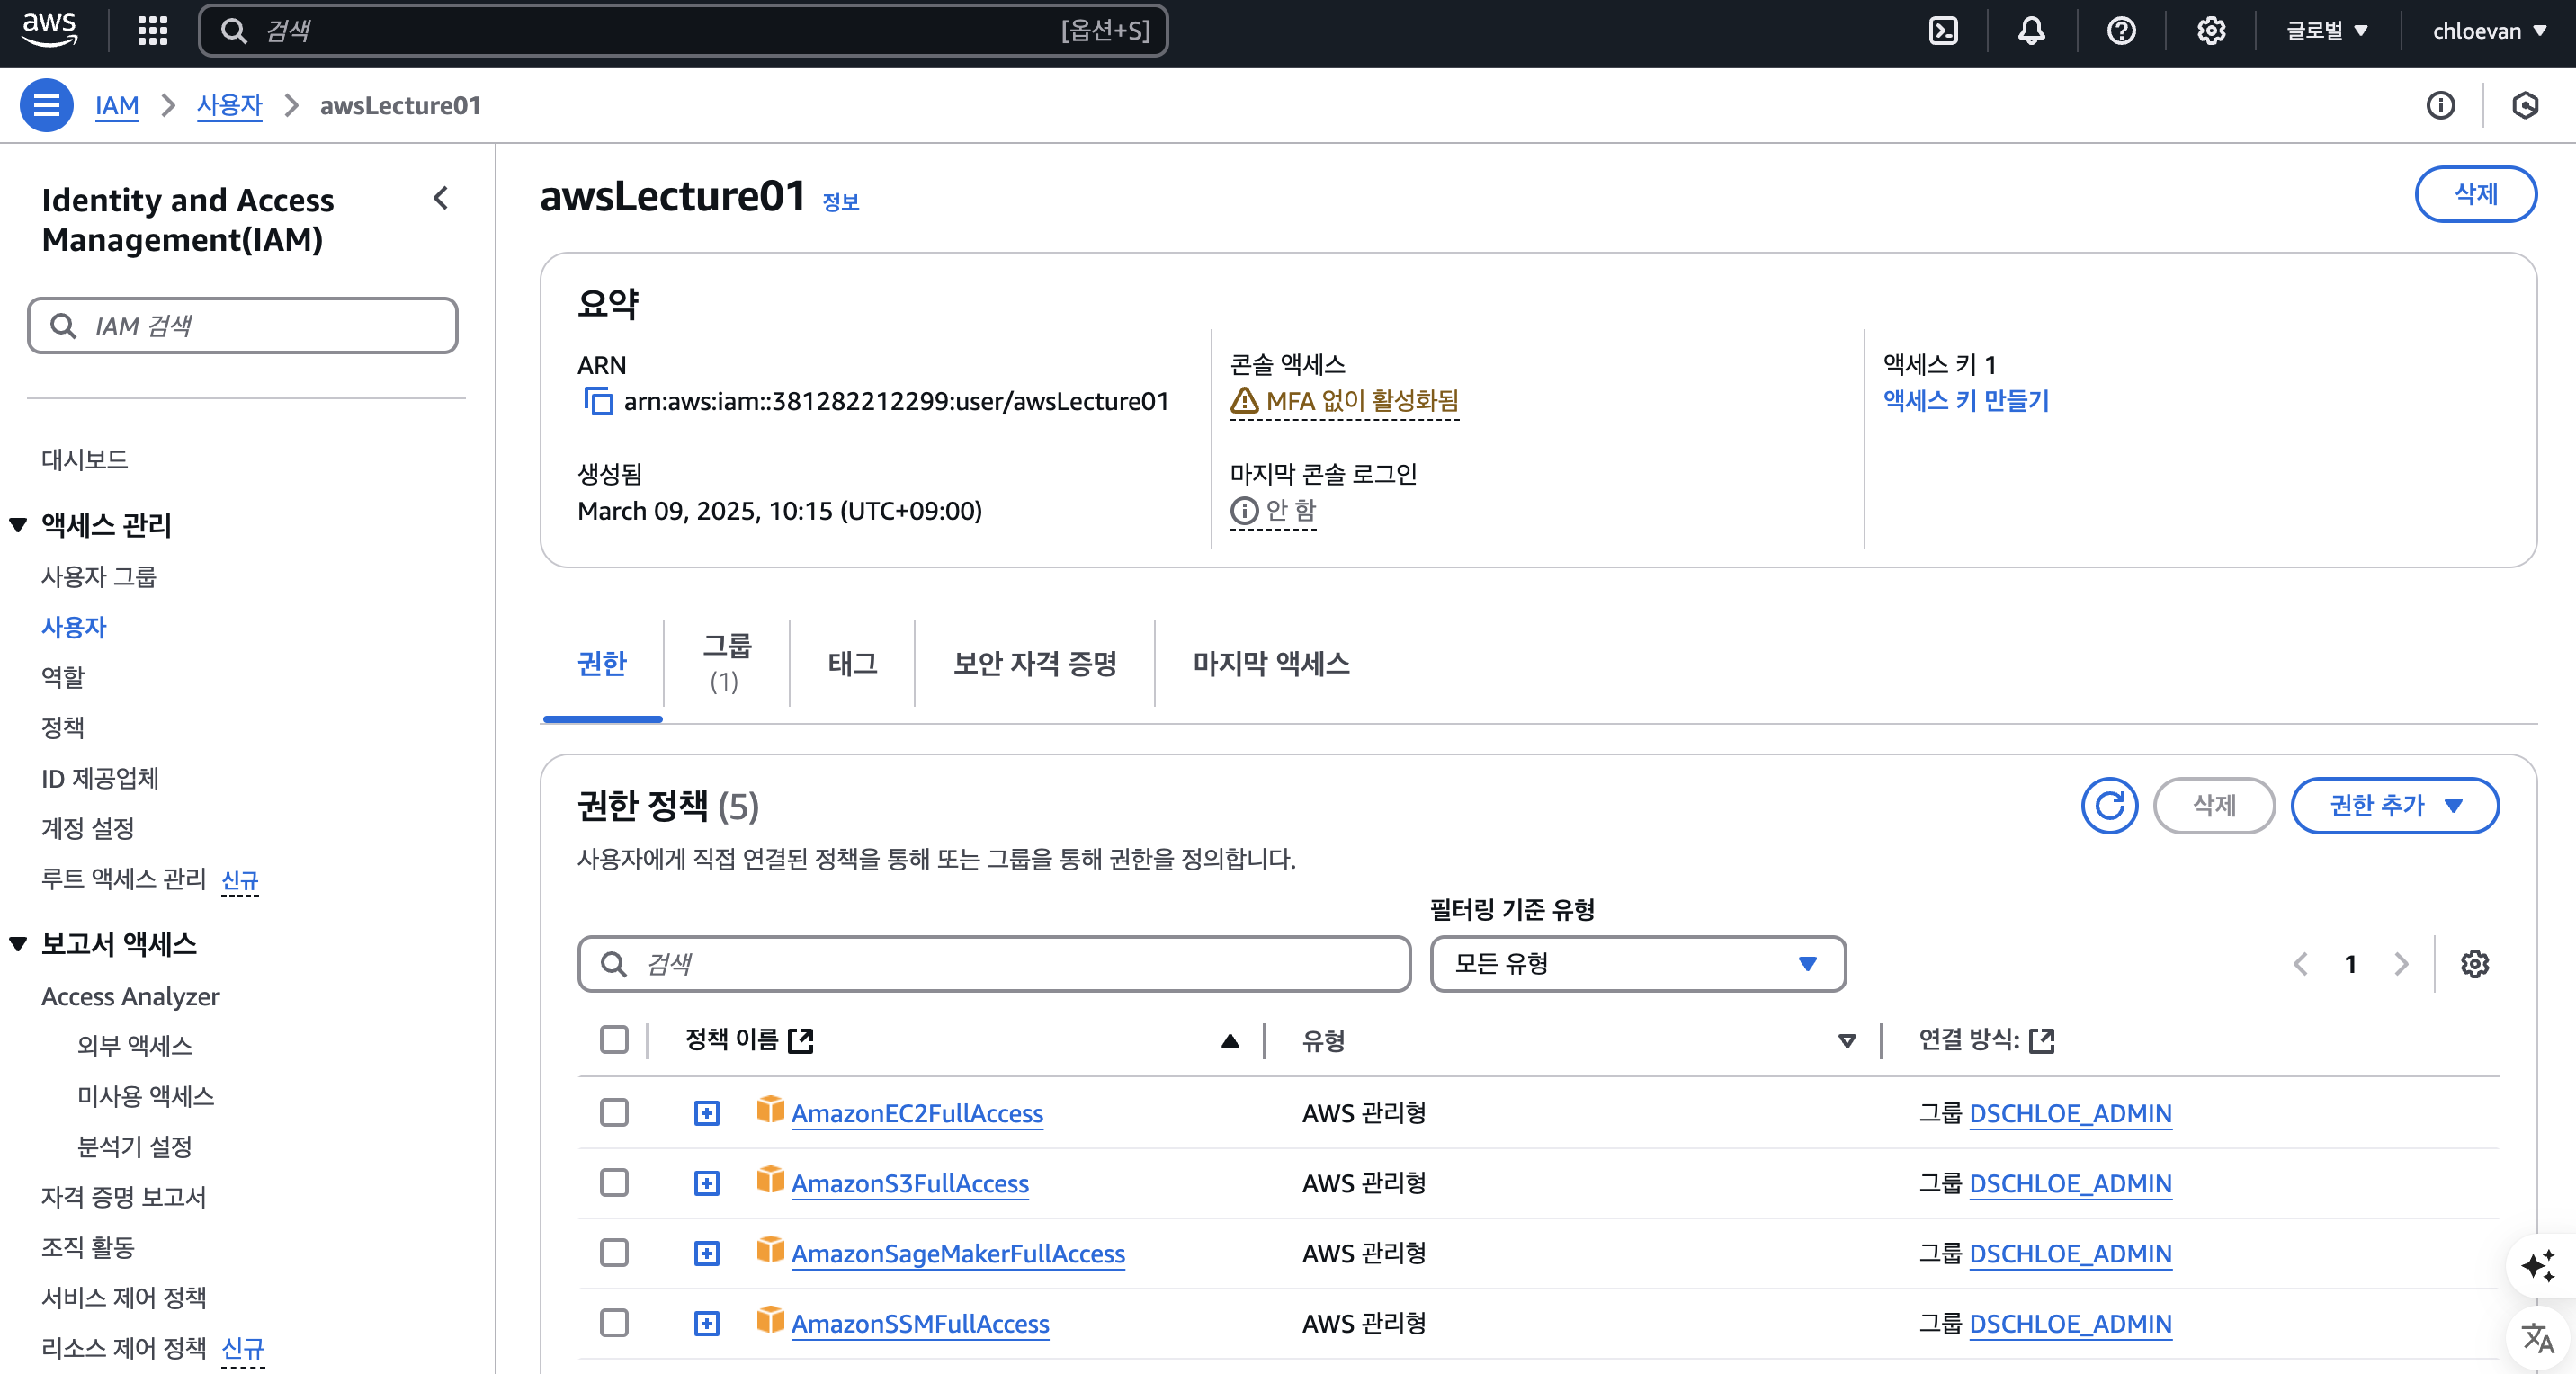The height and width of the screenshot is (1374, 2576).
Task: Click the awsLecture01 정보 link
Action: coord(840,202)
